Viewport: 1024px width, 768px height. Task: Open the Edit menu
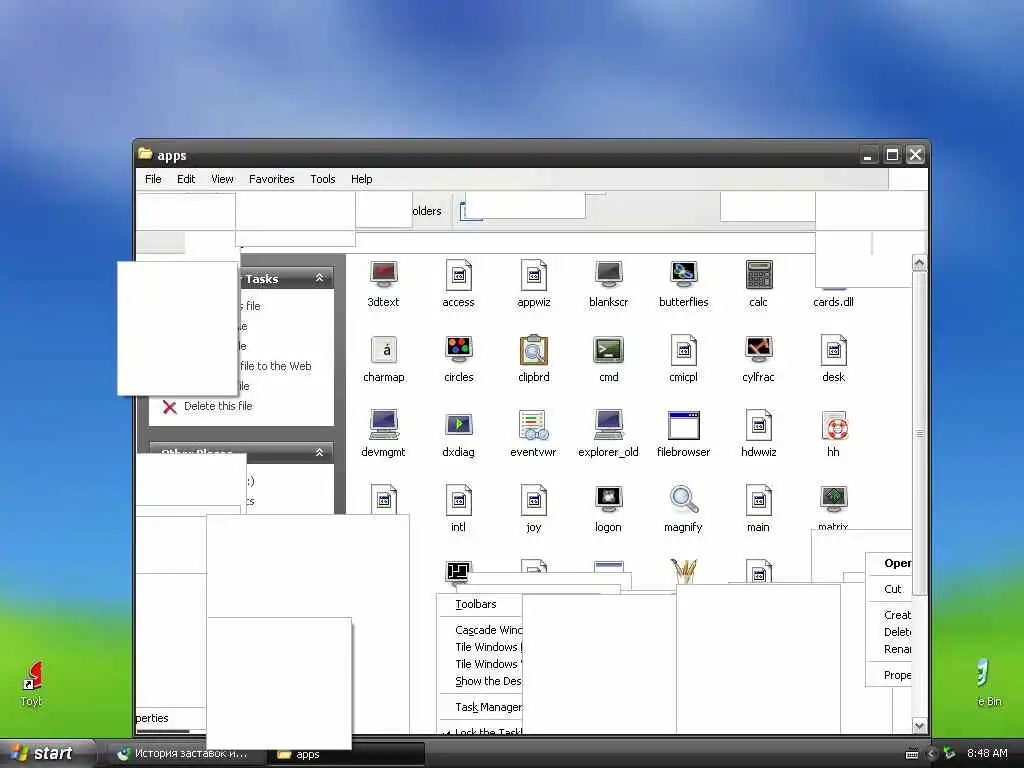186,179
